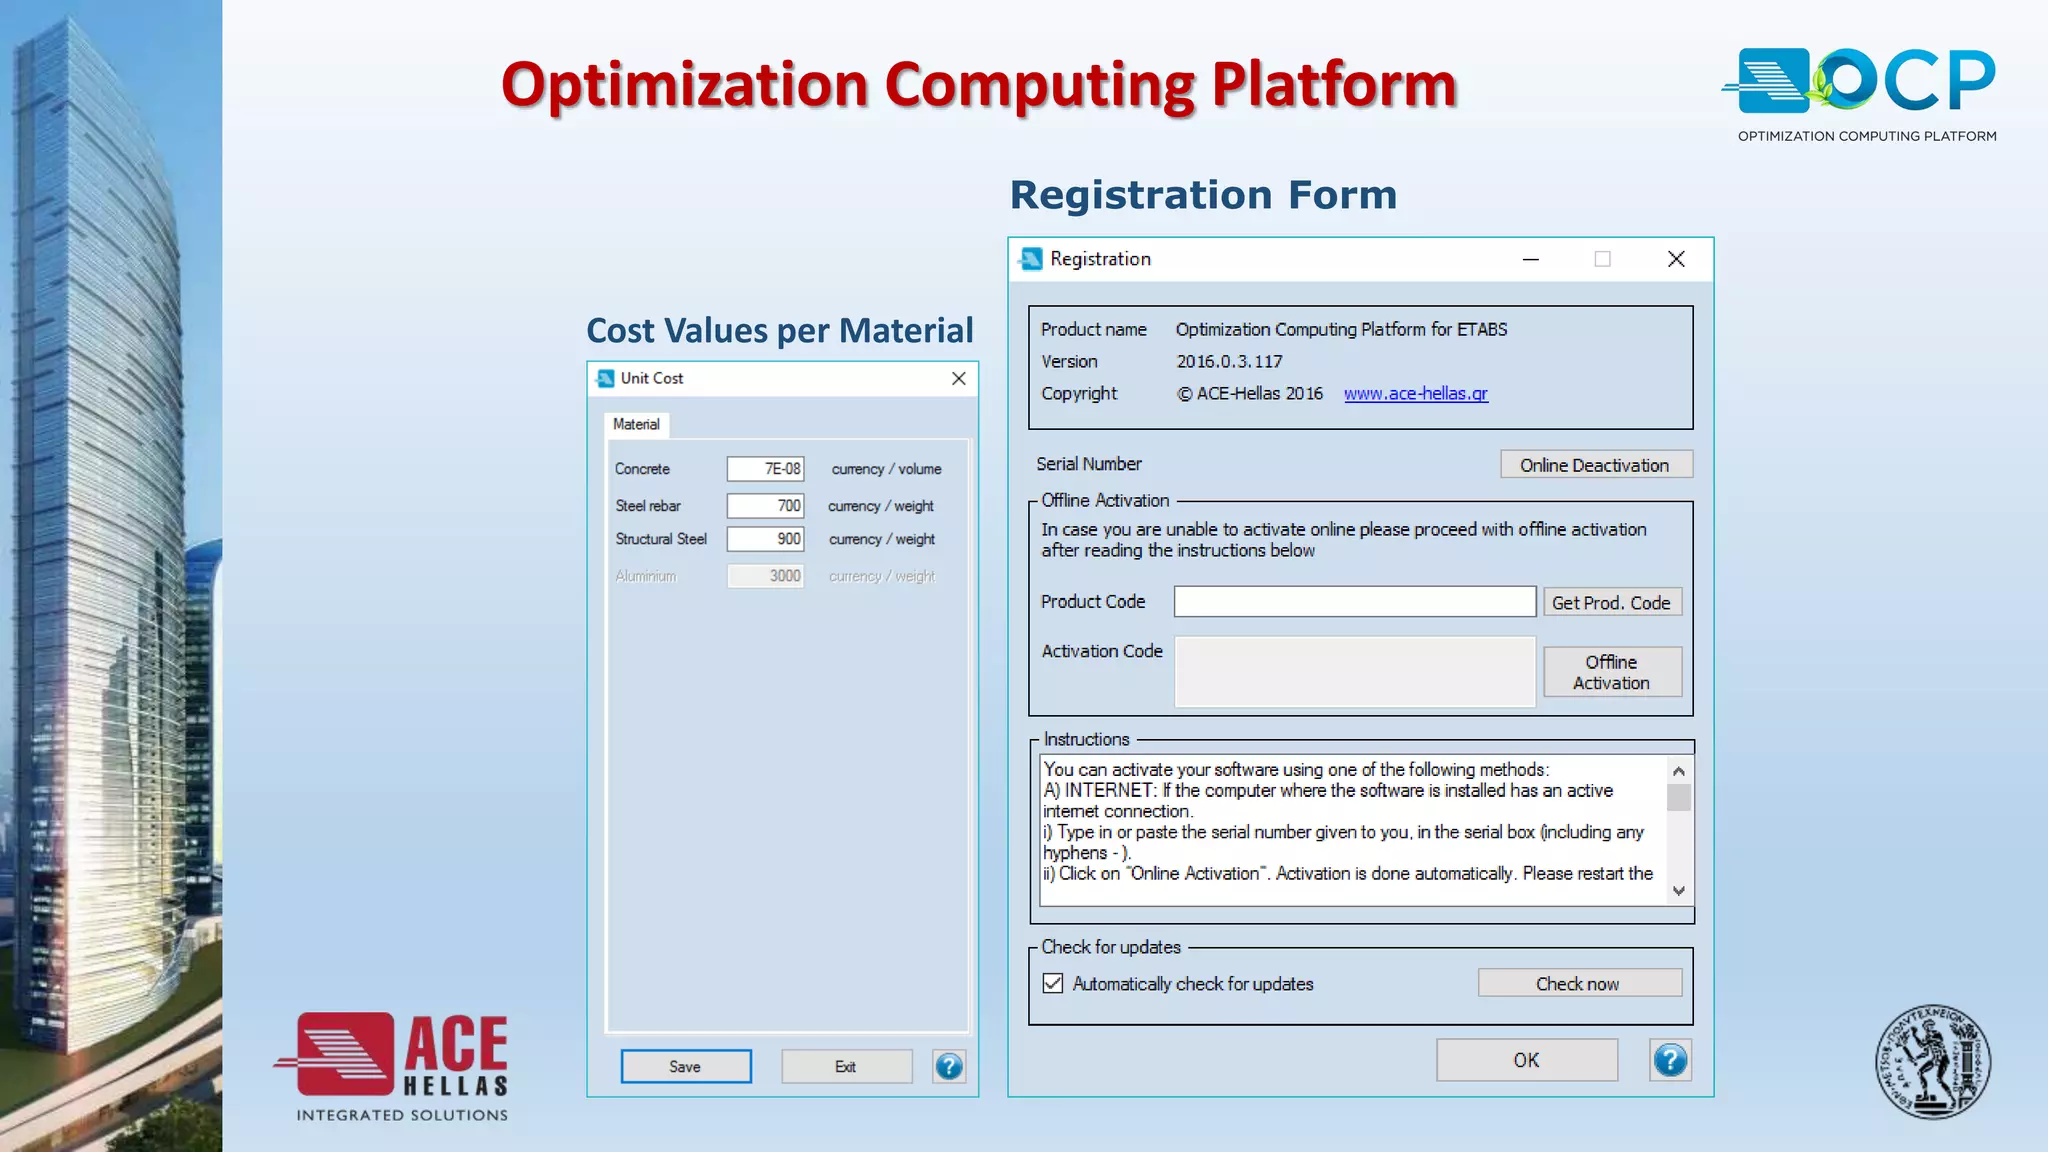This screenshot has height=1152, width=2048.
Task: Minimize the Registration window
Action: [1530, 259]
